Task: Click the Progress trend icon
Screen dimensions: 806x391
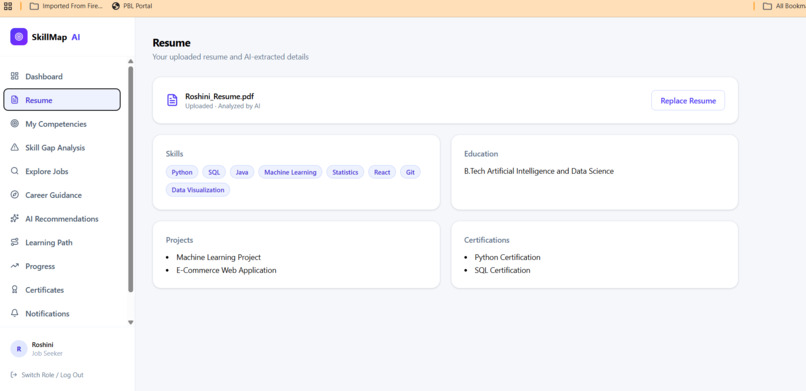Action: (14, 266)
